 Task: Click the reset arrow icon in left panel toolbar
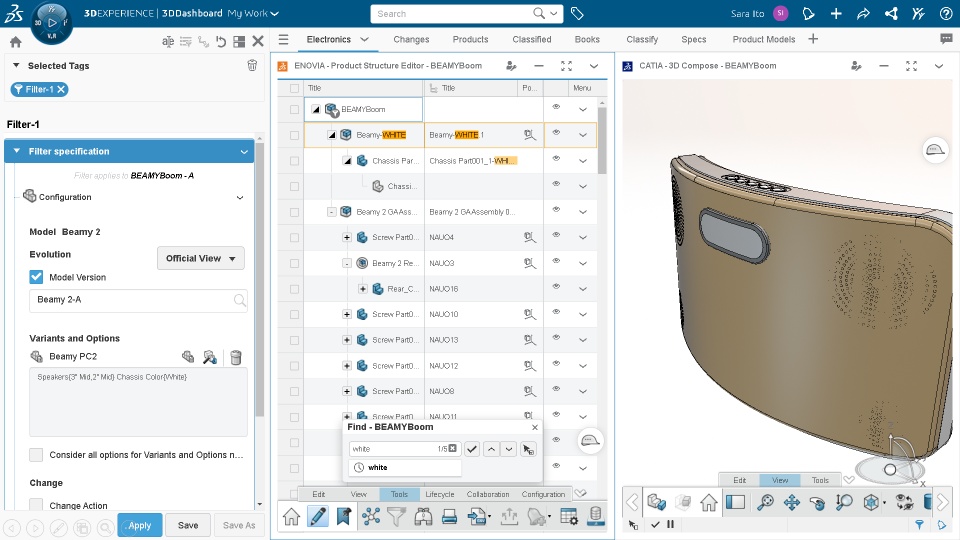(x=221, y=42)
